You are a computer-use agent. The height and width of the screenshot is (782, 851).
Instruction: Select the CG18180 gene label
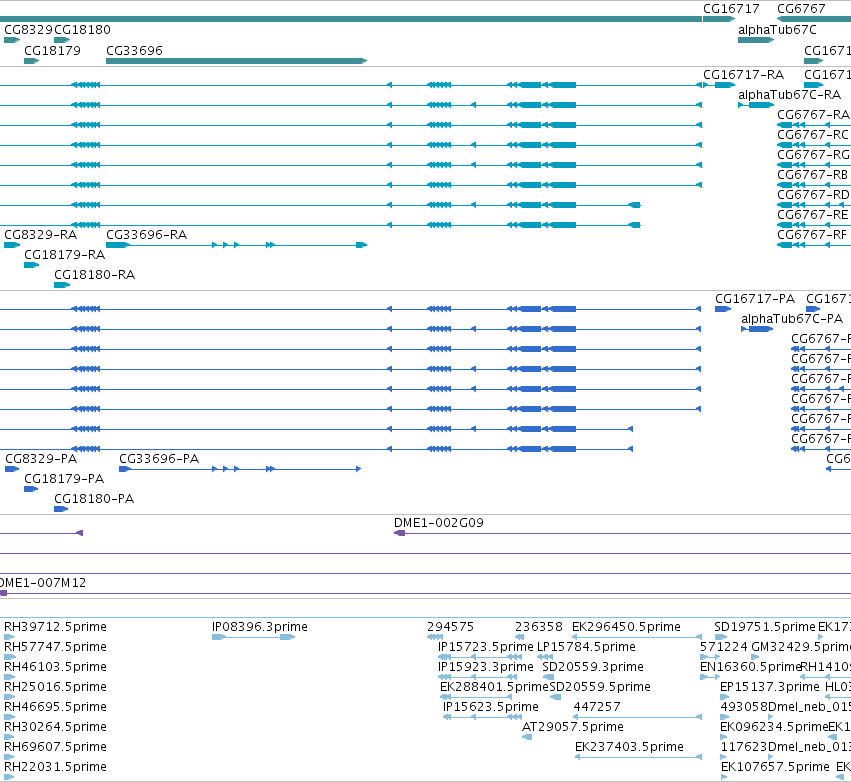(x=82, y=30)
